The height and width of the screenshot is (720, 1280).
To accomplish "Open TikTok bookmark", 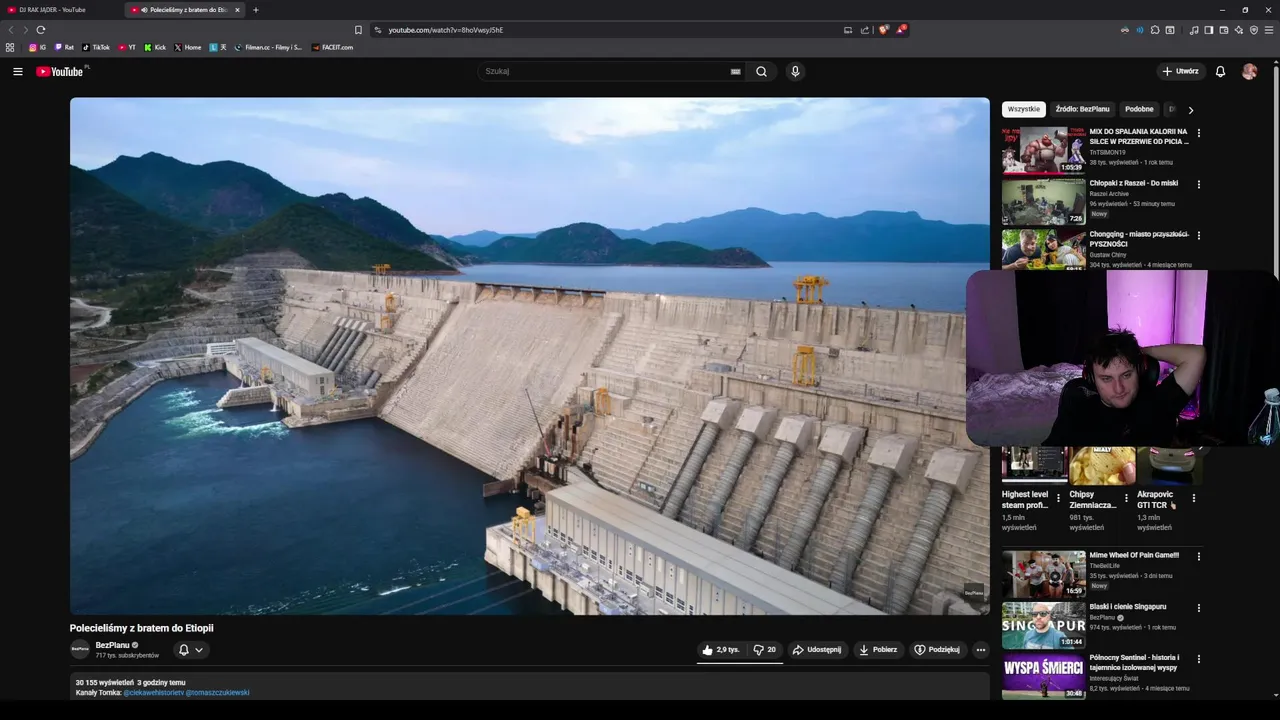I will click(96, 47).
